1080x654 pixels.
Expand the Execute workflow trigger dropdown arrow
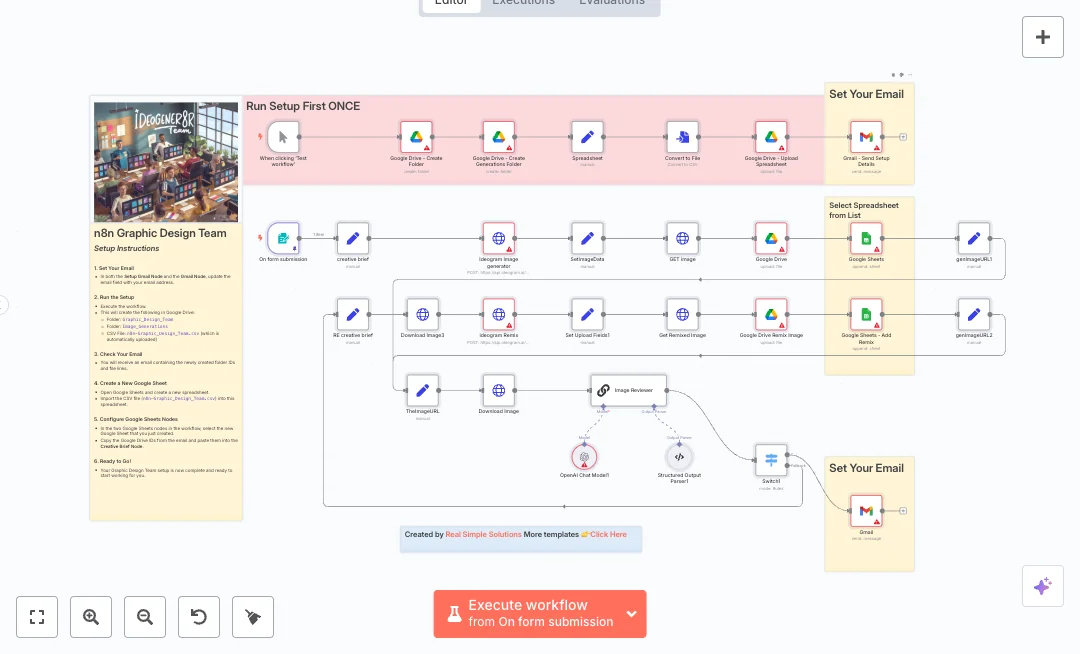(631, 614)
